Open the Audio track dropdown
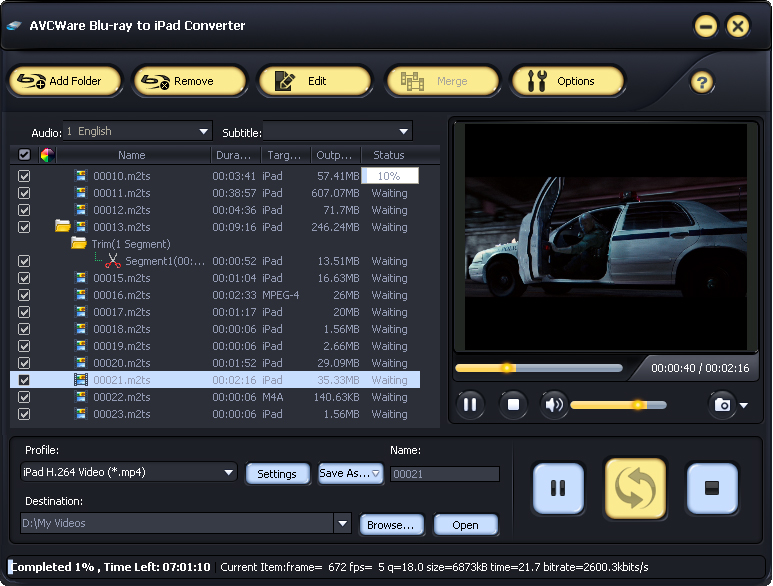The image size is (773, 586). (138, 131)
